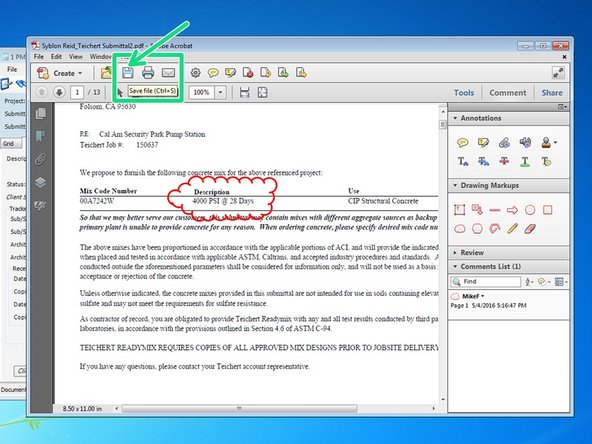Select the Highlight Text tool in Annotations
This screenshot has width=592, height=444.
pyautogui.click(x=483, y=142)
